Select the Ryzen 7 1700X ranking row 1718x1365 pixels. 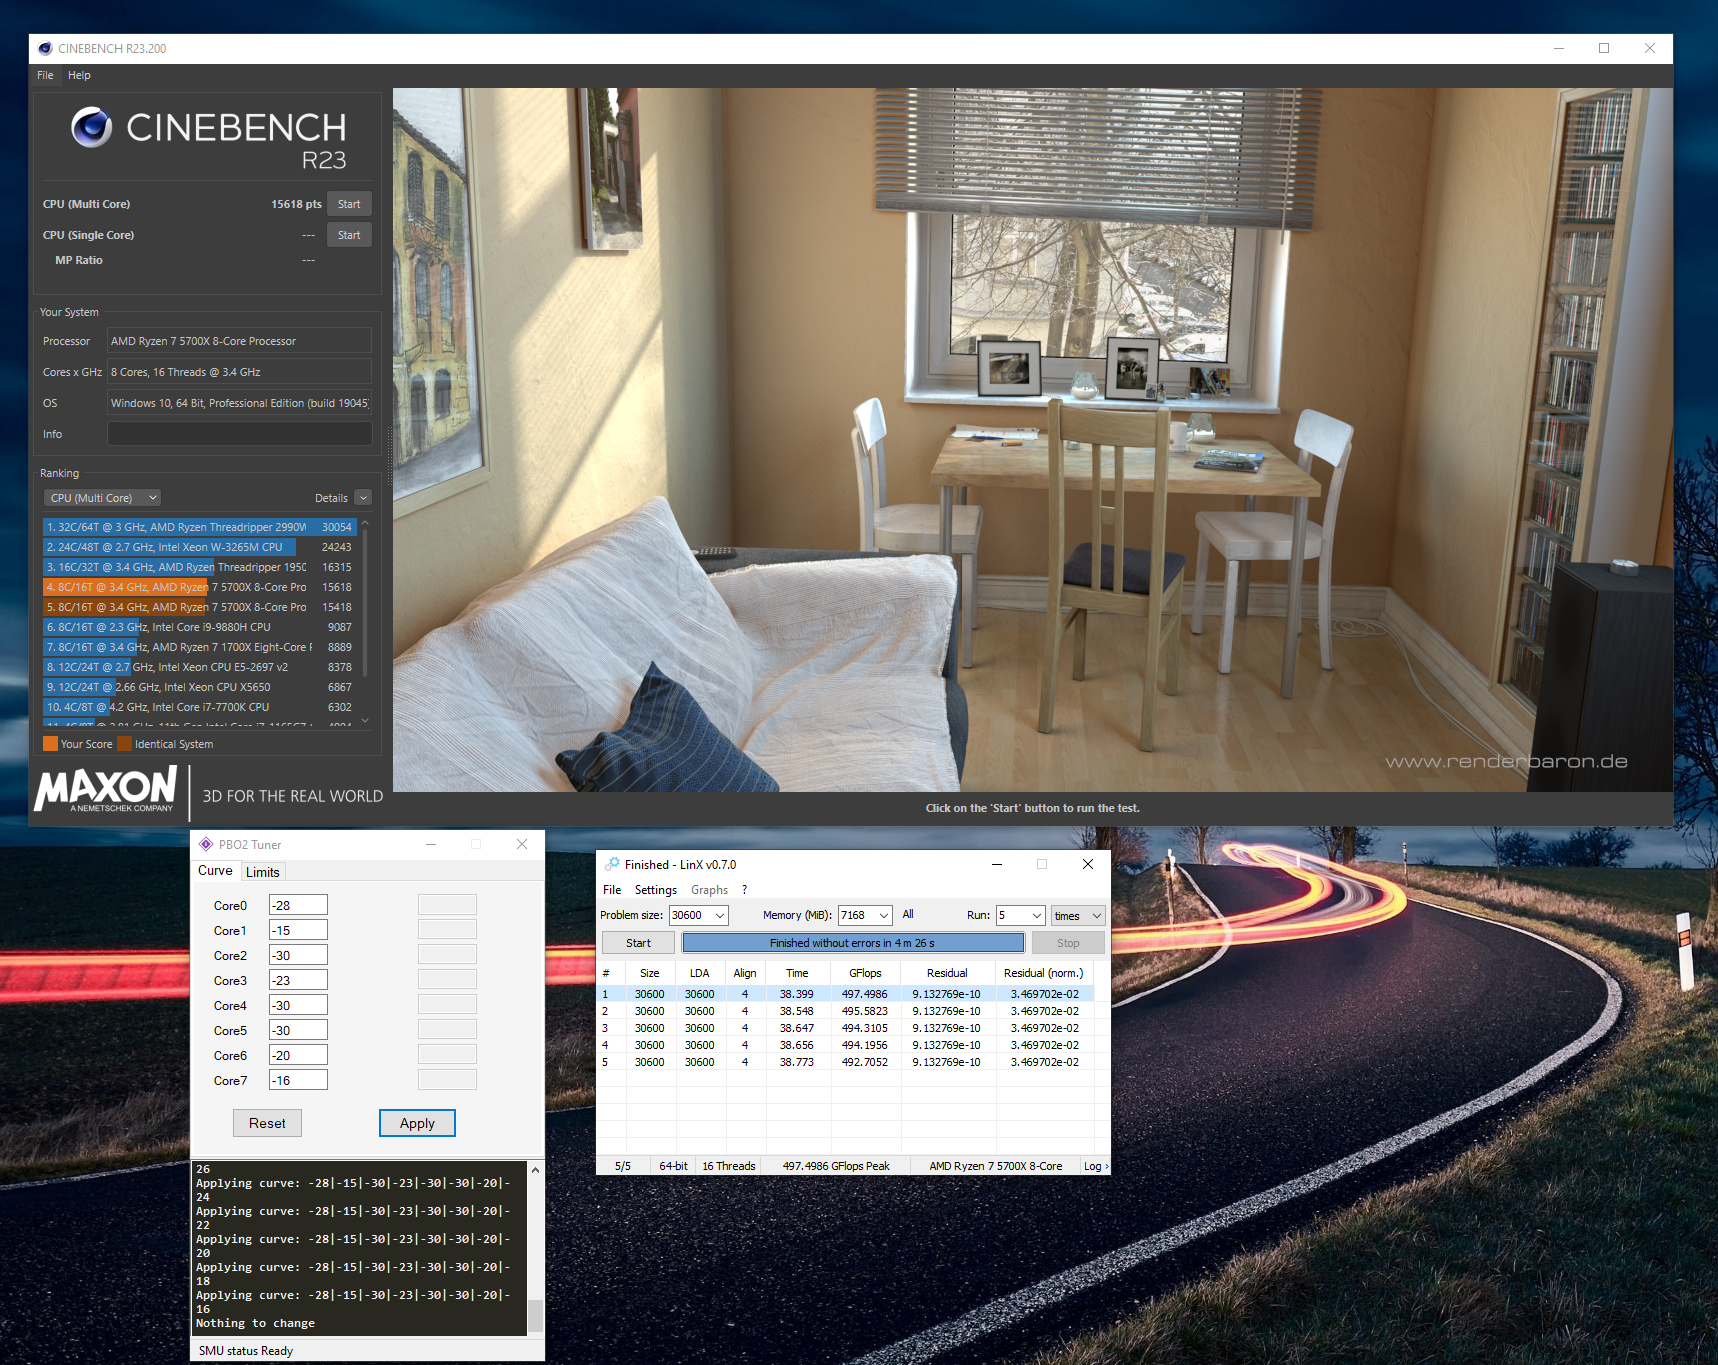(x=199, y=647)
